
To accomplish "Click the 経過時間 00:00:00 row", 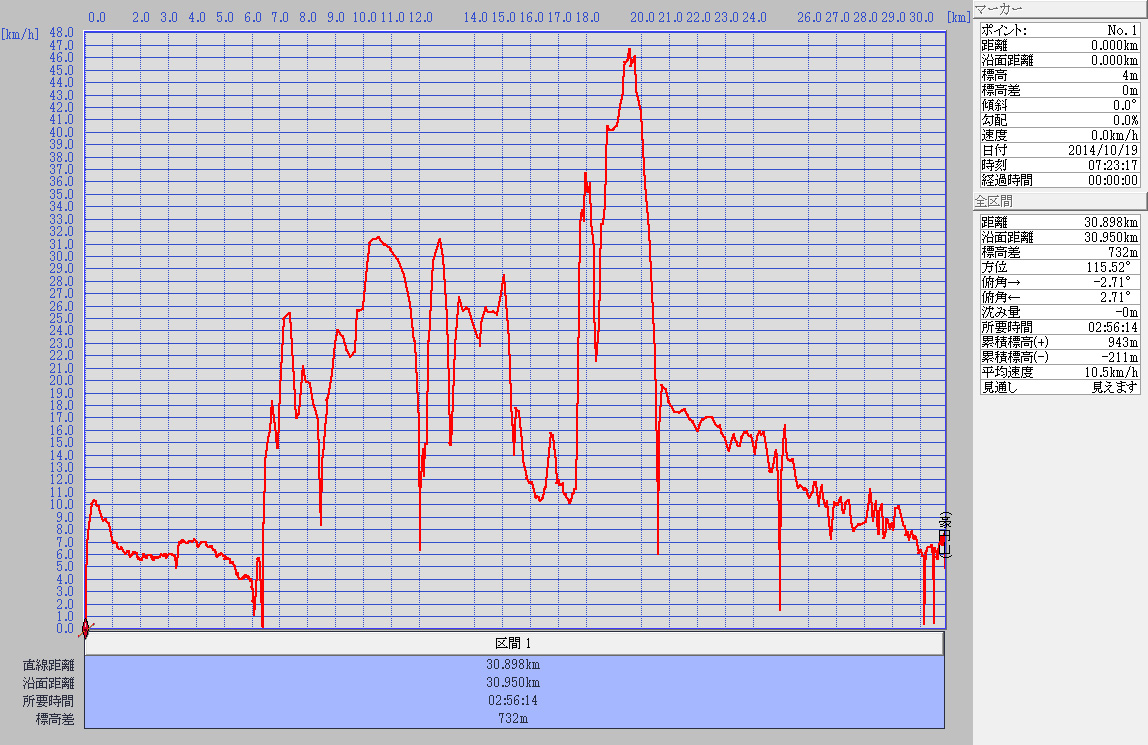I will point(1059,180).
